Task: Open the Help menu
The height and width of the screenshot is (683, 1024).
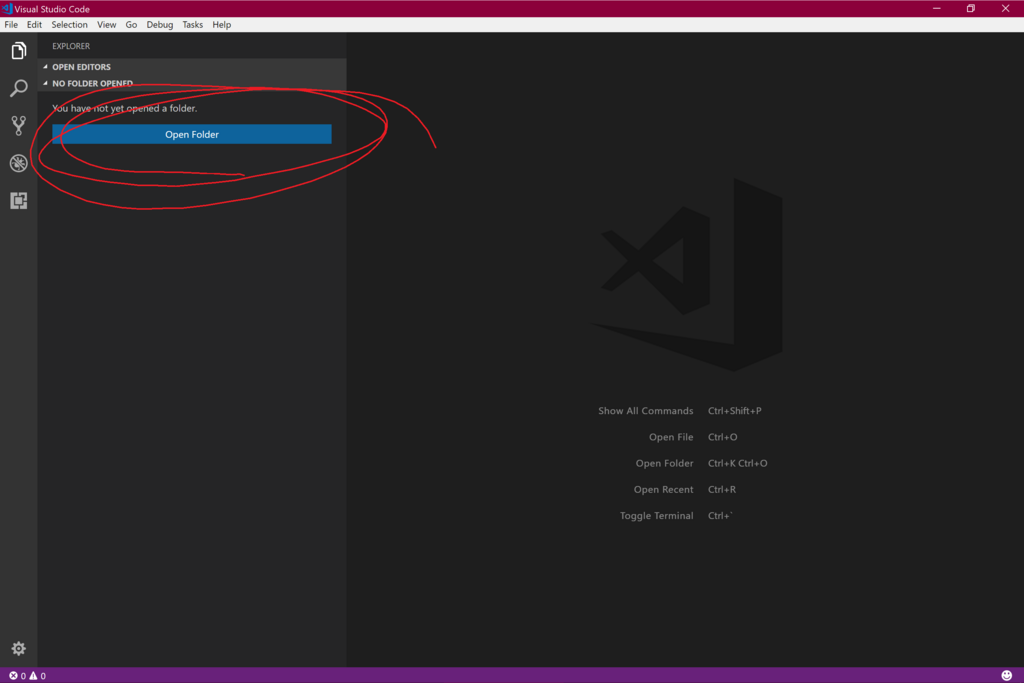Action: [221, 25]
